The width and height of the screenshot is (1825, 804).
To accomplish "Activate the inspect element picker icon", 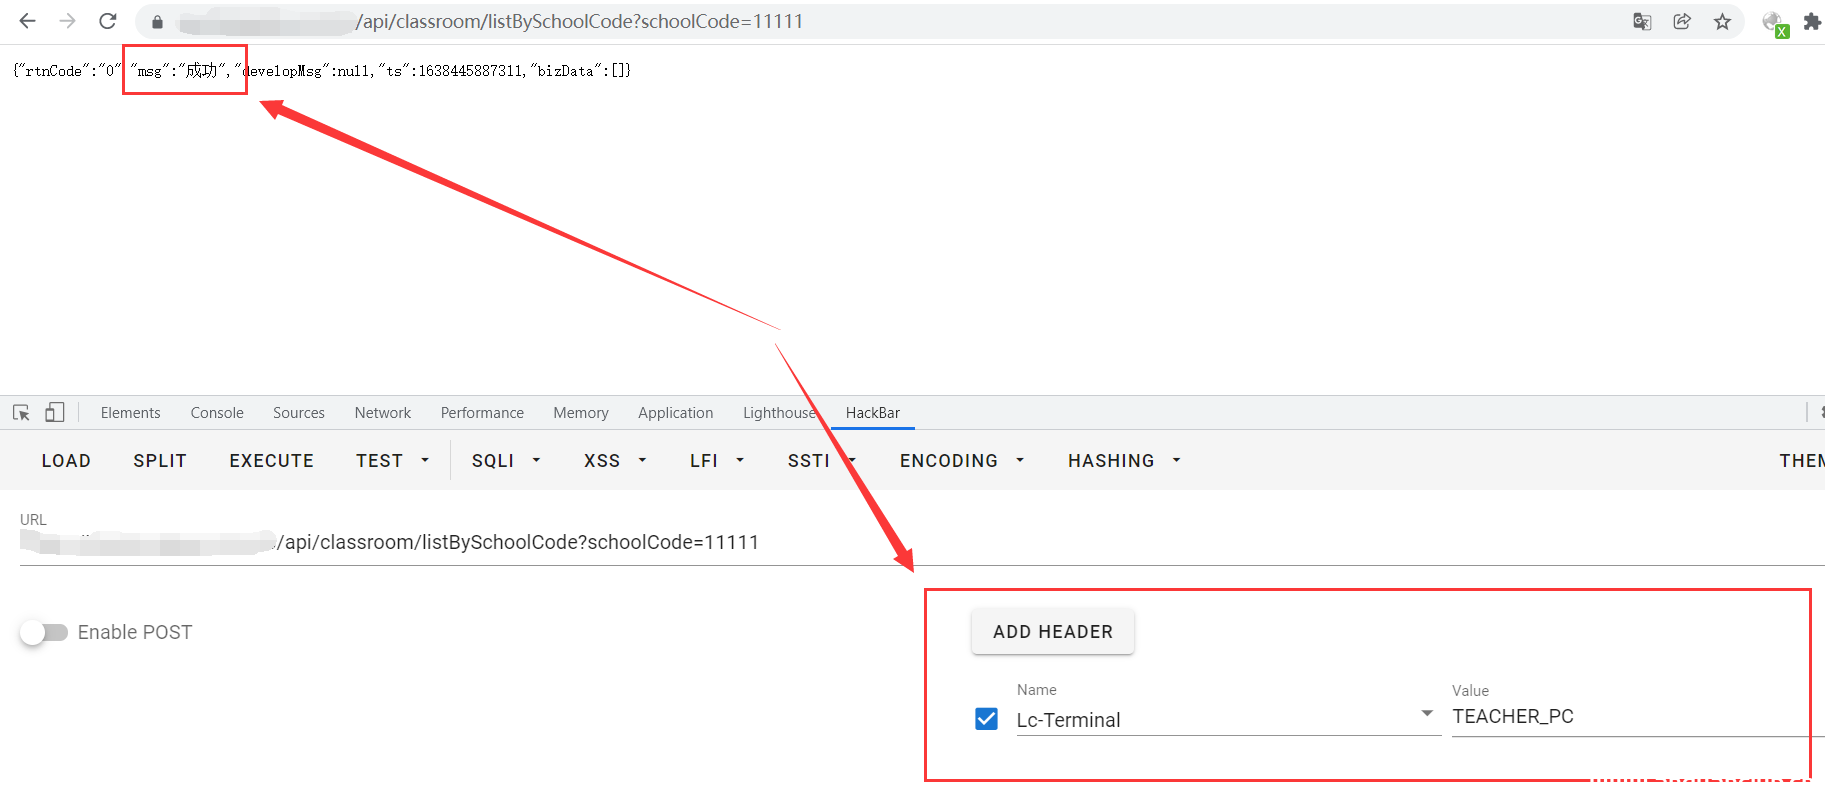I will point(21,413).
